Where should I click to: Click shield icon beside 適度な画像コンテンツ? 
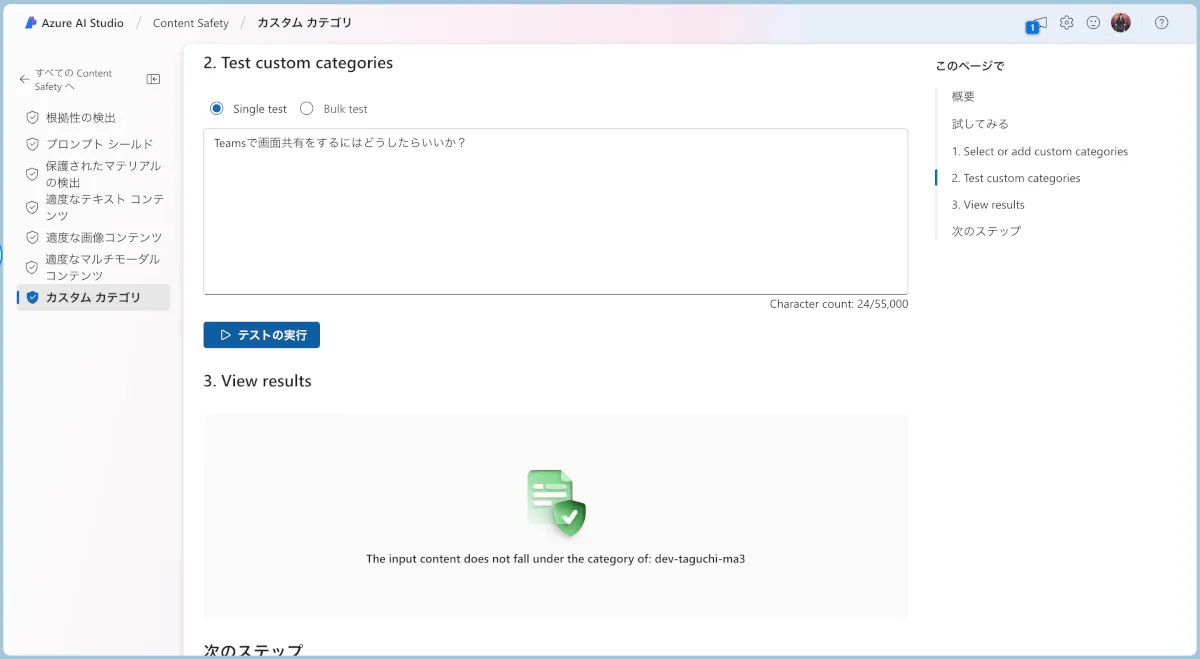pos(32,237)
